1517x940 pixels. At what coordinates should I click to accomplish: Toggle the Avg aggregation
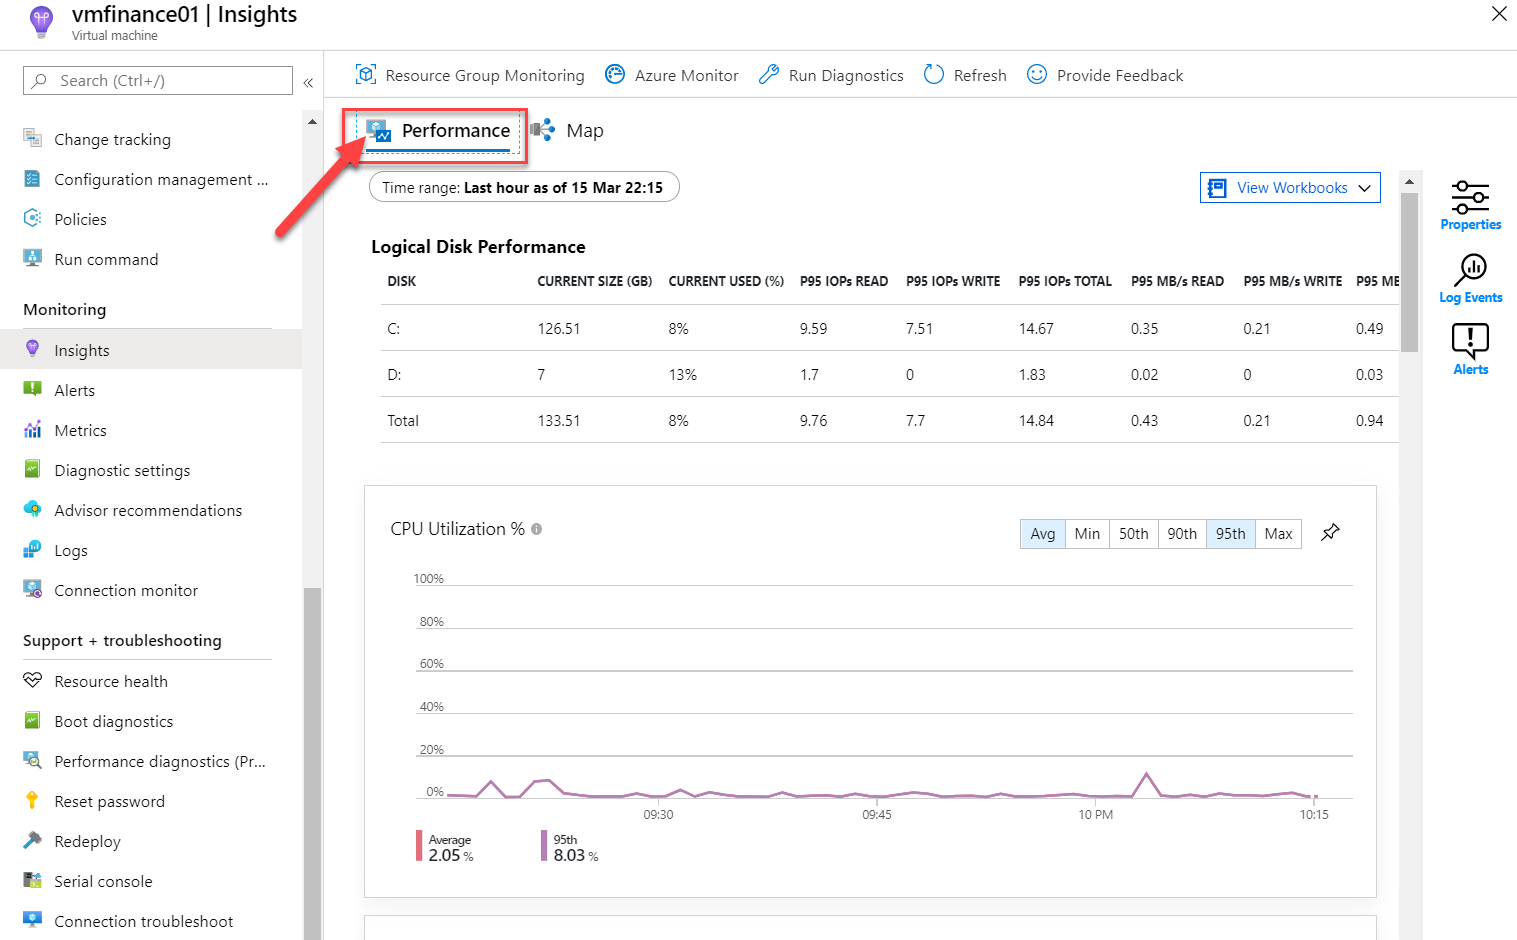pyautogui.click(x=1043, y=534)
